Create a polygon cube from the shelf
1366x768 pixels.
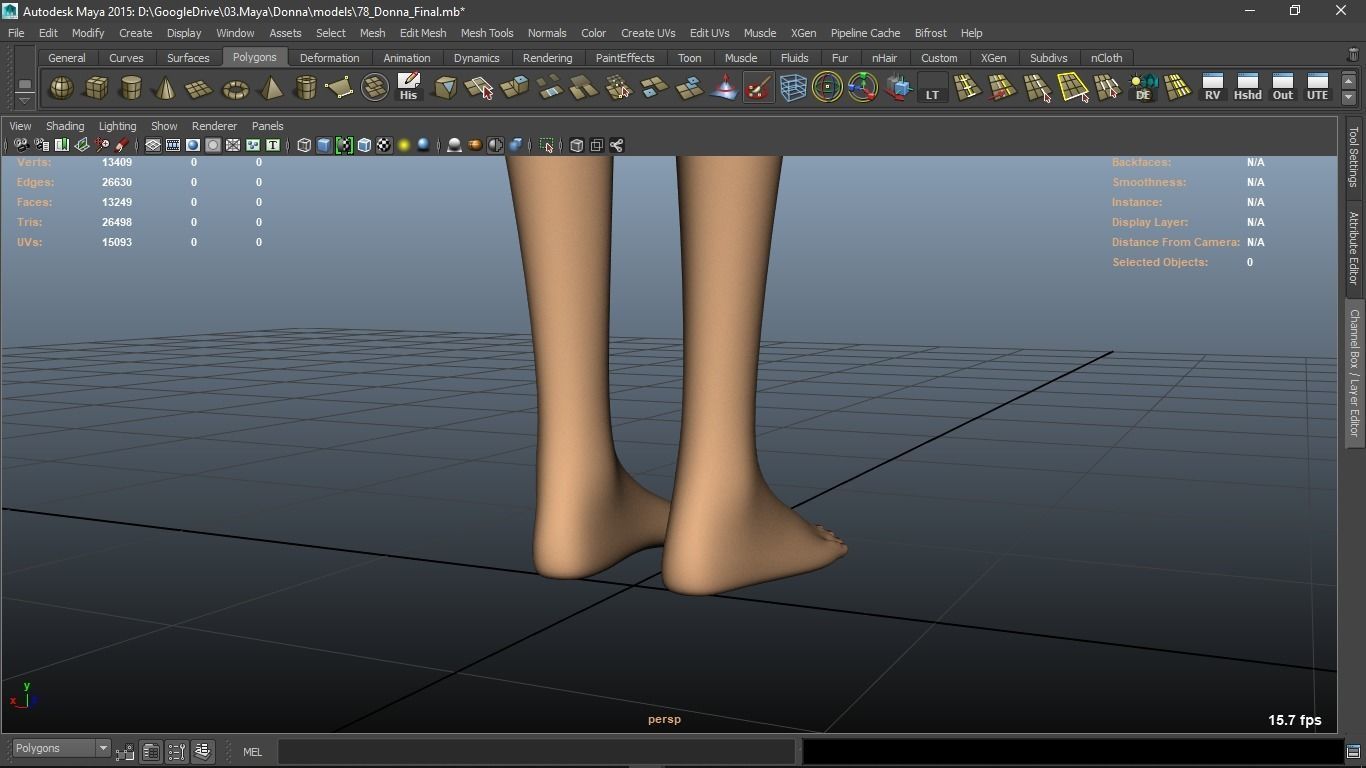point(96,88)
